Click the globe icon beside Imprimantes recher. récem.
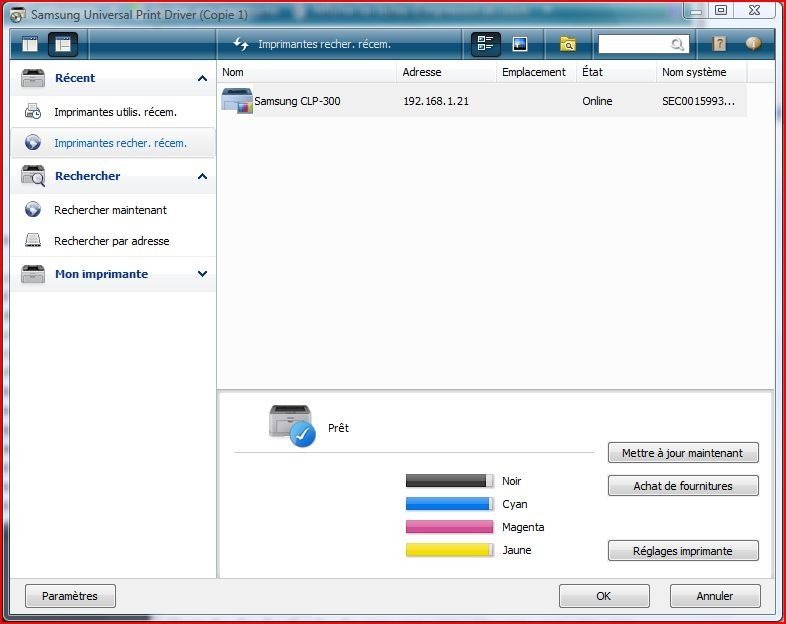 33,142
